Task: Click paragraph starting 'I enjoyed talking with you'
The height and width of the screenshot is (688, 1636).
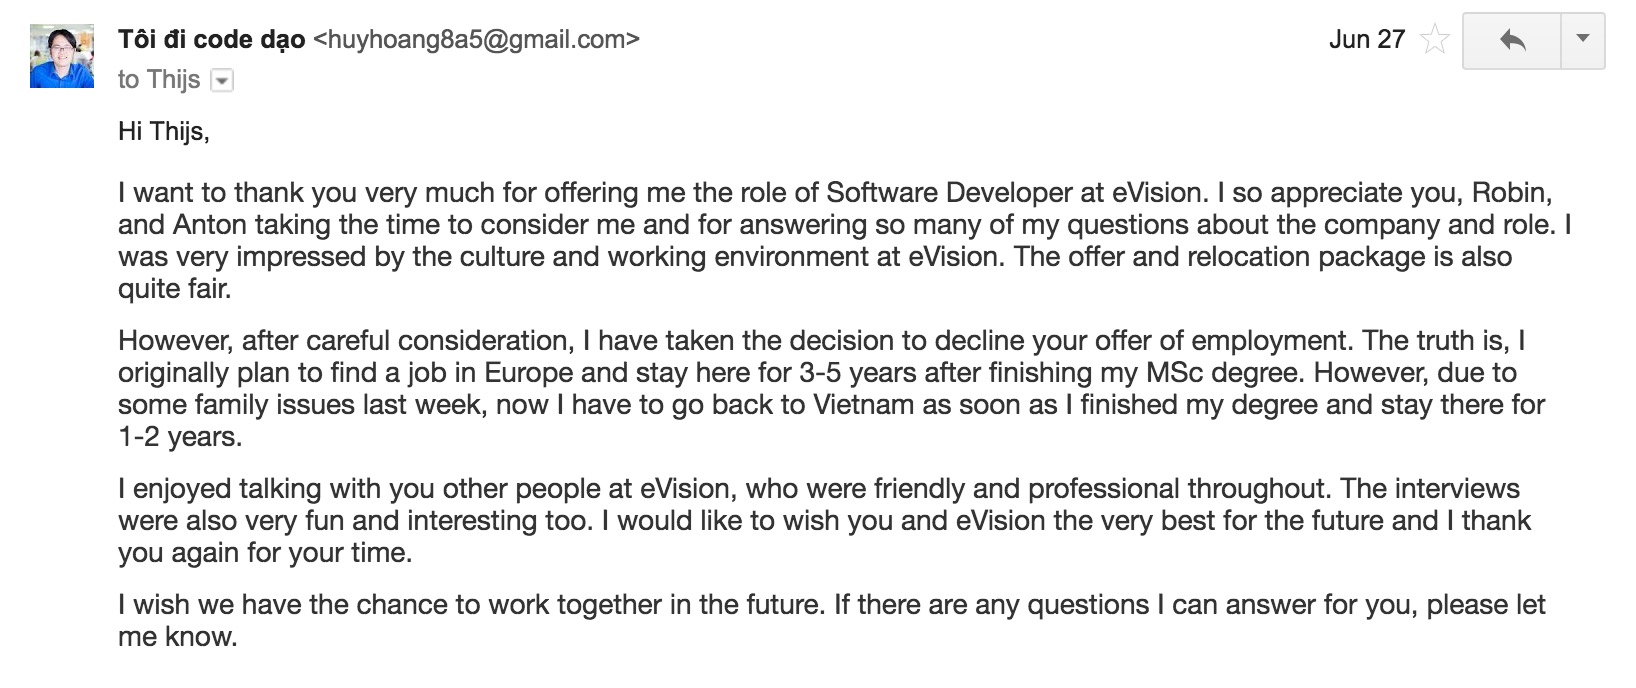Action: click(700, 520)
